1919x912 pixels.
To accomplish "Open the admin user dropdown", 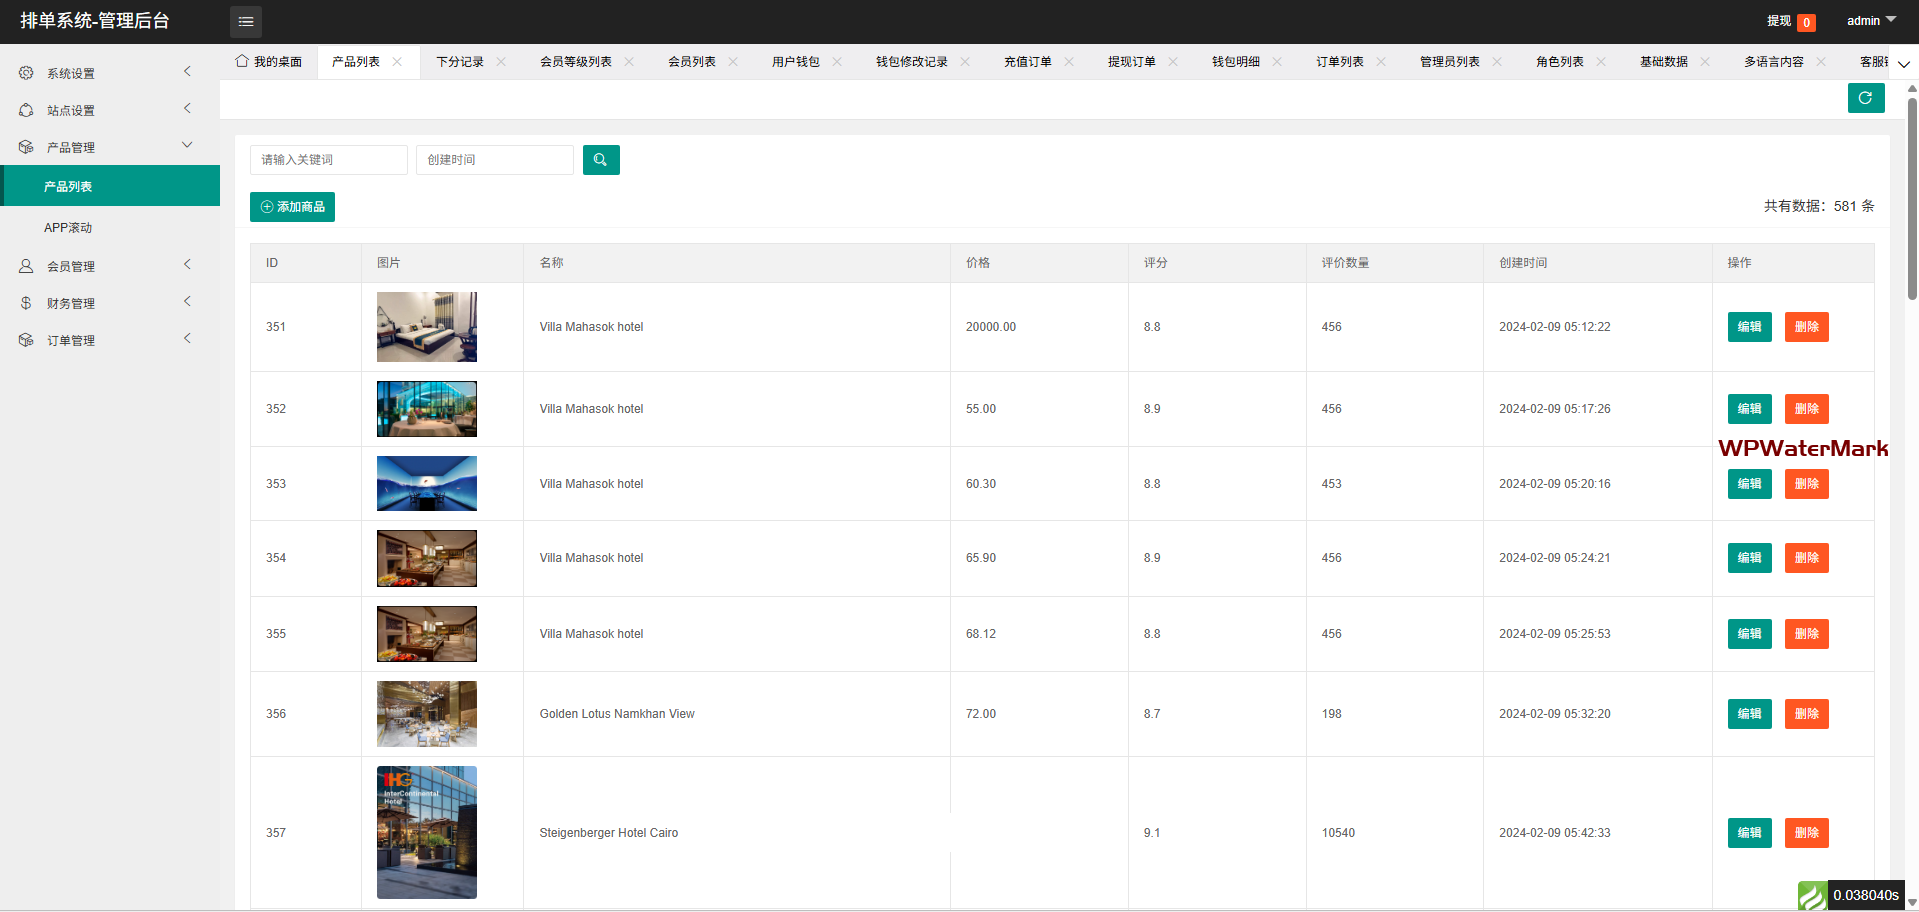I will pyautogui.click(x=1870, y=21).
